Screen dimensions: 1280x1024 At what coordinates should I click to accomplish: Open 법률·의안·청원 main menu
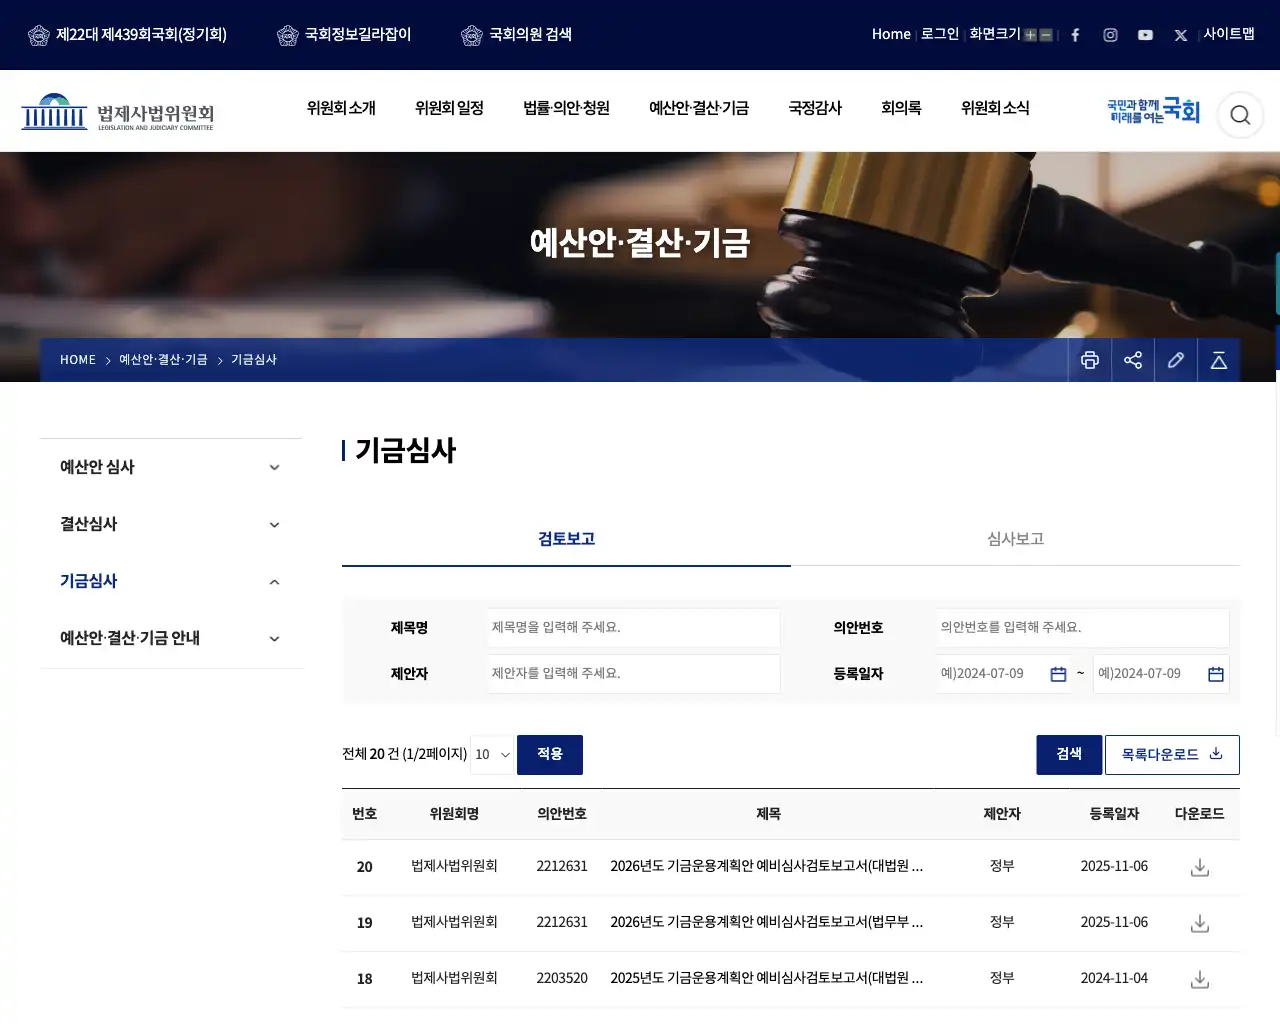point(566,108)
